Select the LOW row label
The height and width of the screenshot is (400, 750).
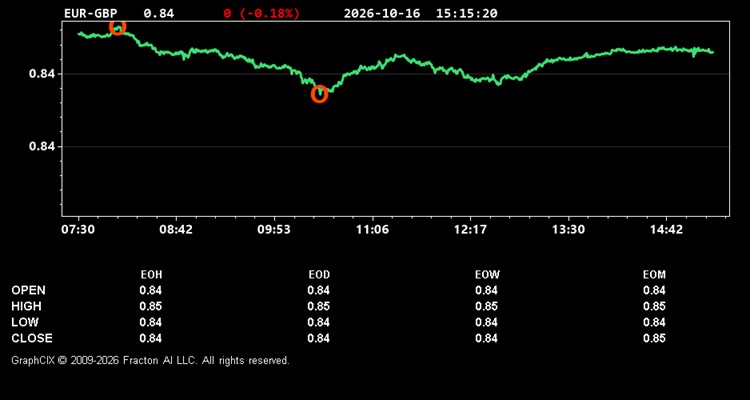(x=25, y=322)
